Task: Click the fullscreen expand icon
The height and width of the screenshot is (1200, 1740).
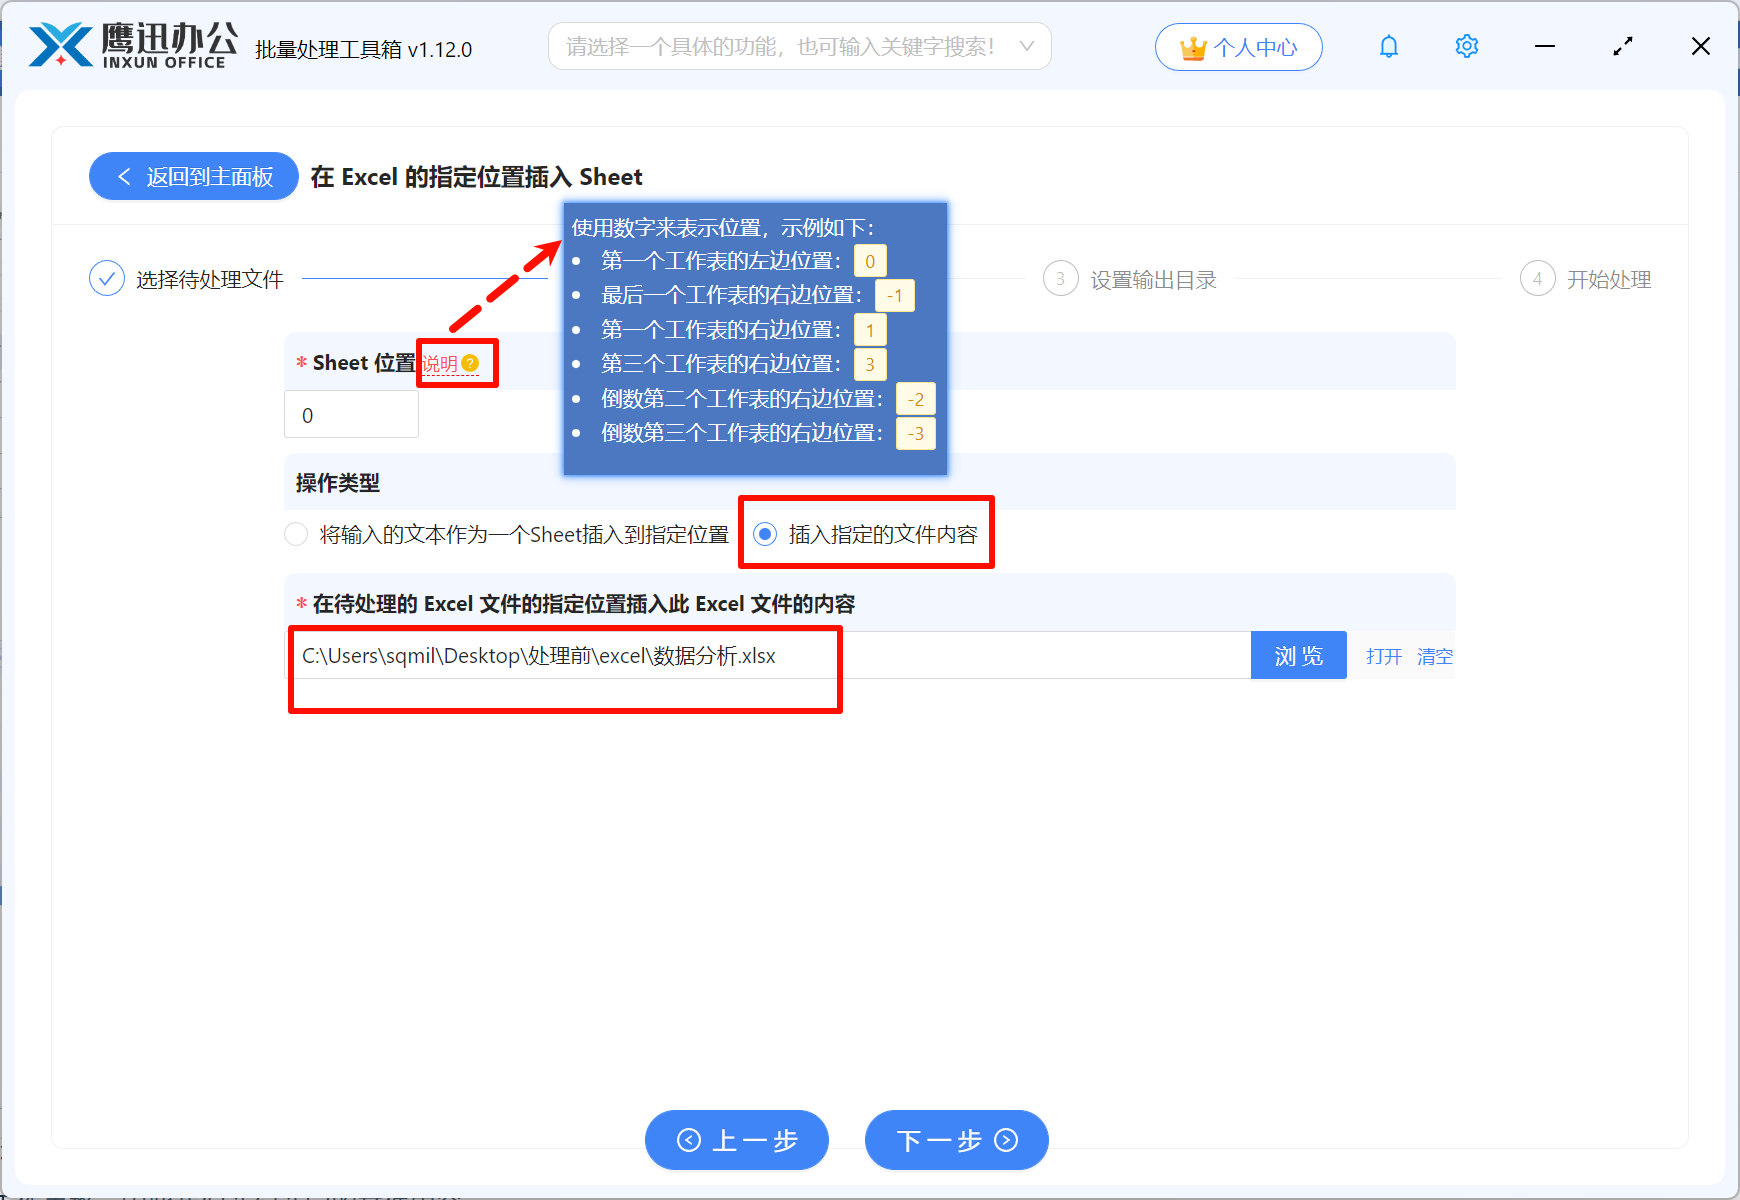Action: (x=1623, y=46)
